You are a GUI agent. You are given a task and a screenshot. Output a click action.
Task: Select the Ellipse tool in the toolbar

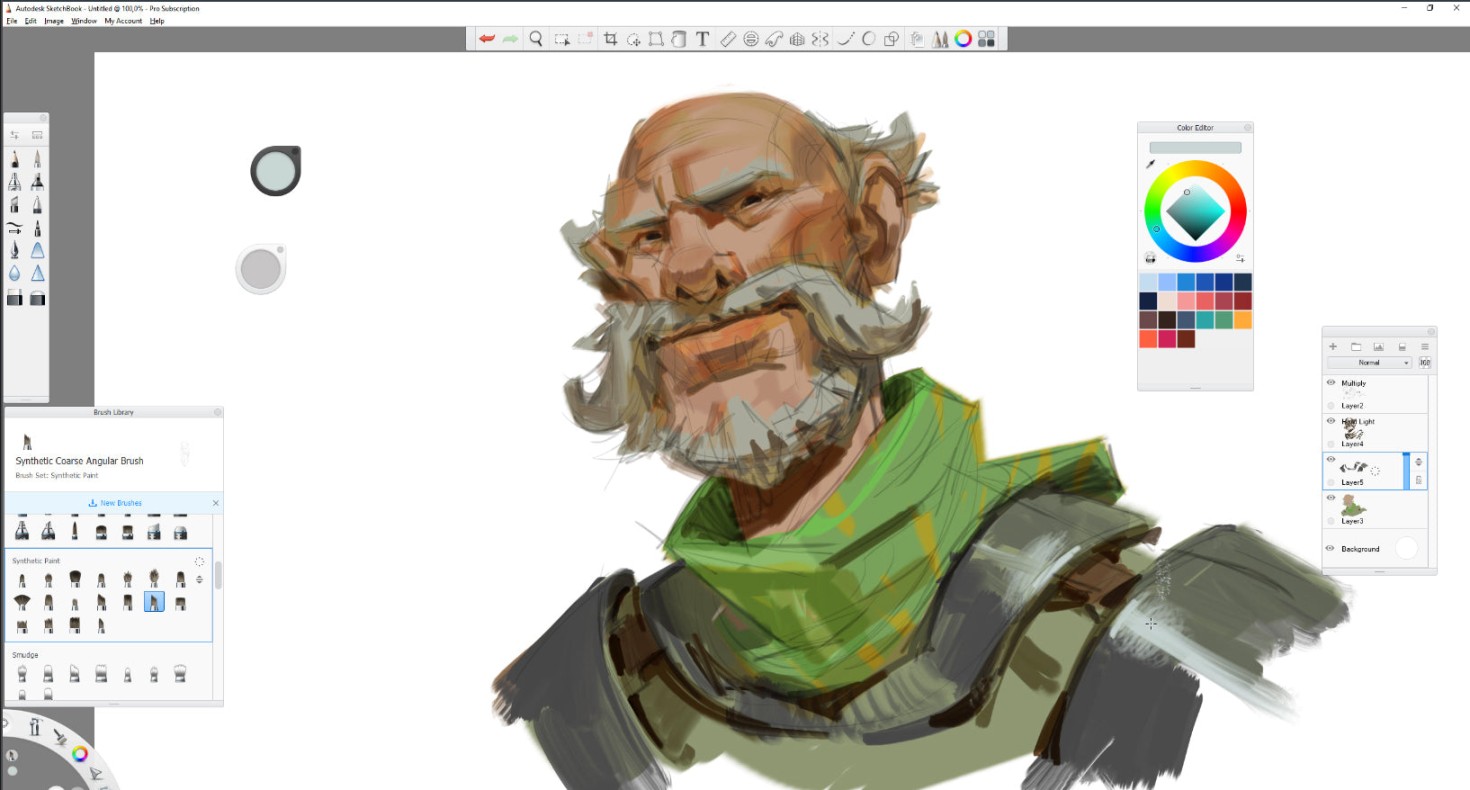coord(869,38)
